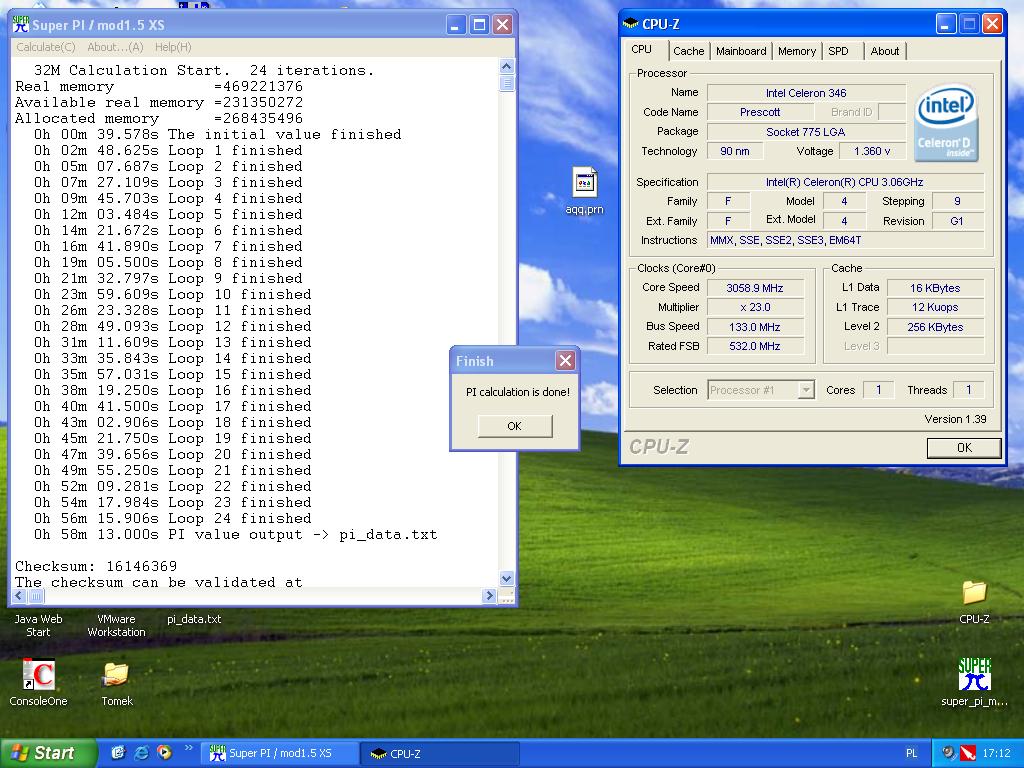
Task: Click the Checksum: 16146369 line
Action: point(96,566)
